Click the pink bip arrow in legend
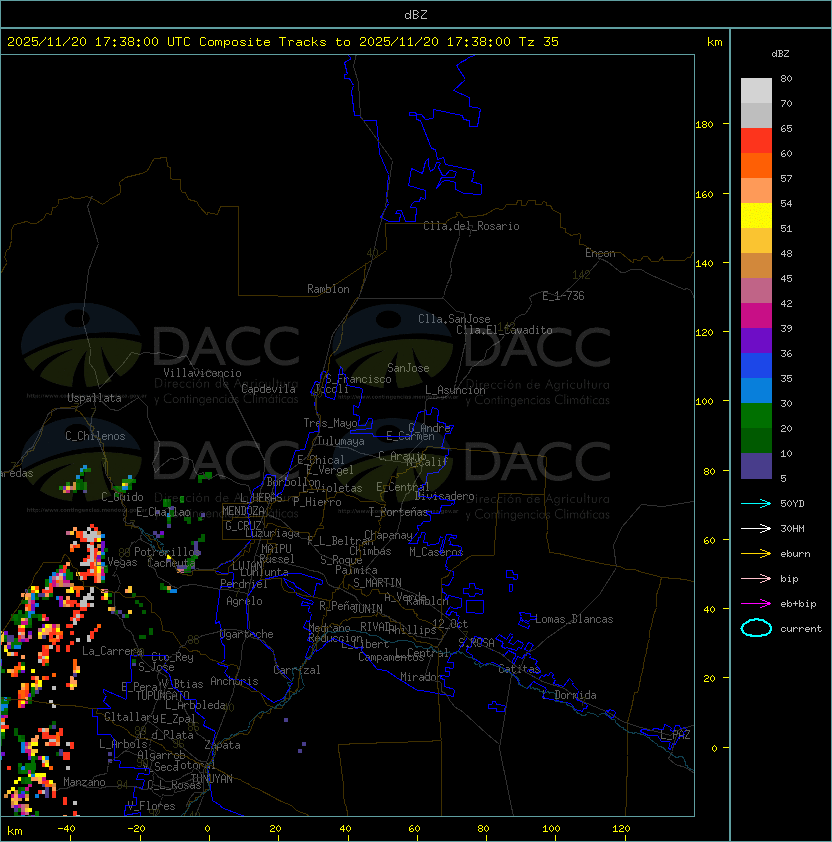The width and height of the screenshot is (832, 842). pos(756,578)
